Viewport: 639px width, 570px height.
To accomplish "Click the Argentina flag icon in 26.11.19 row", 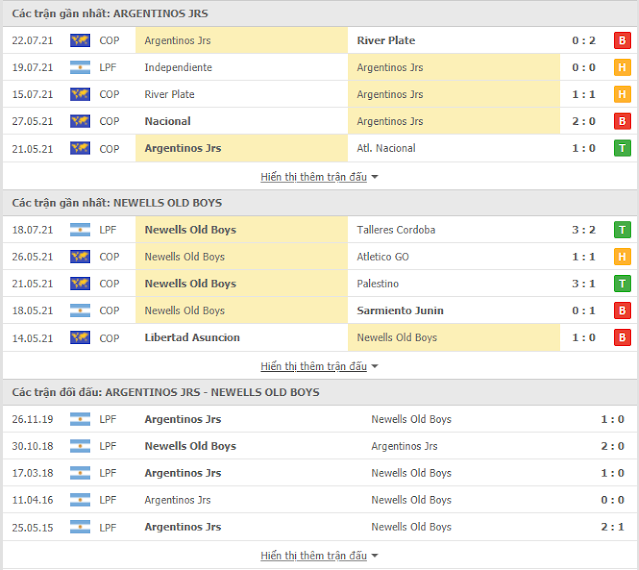I will (x=80, y=419).
